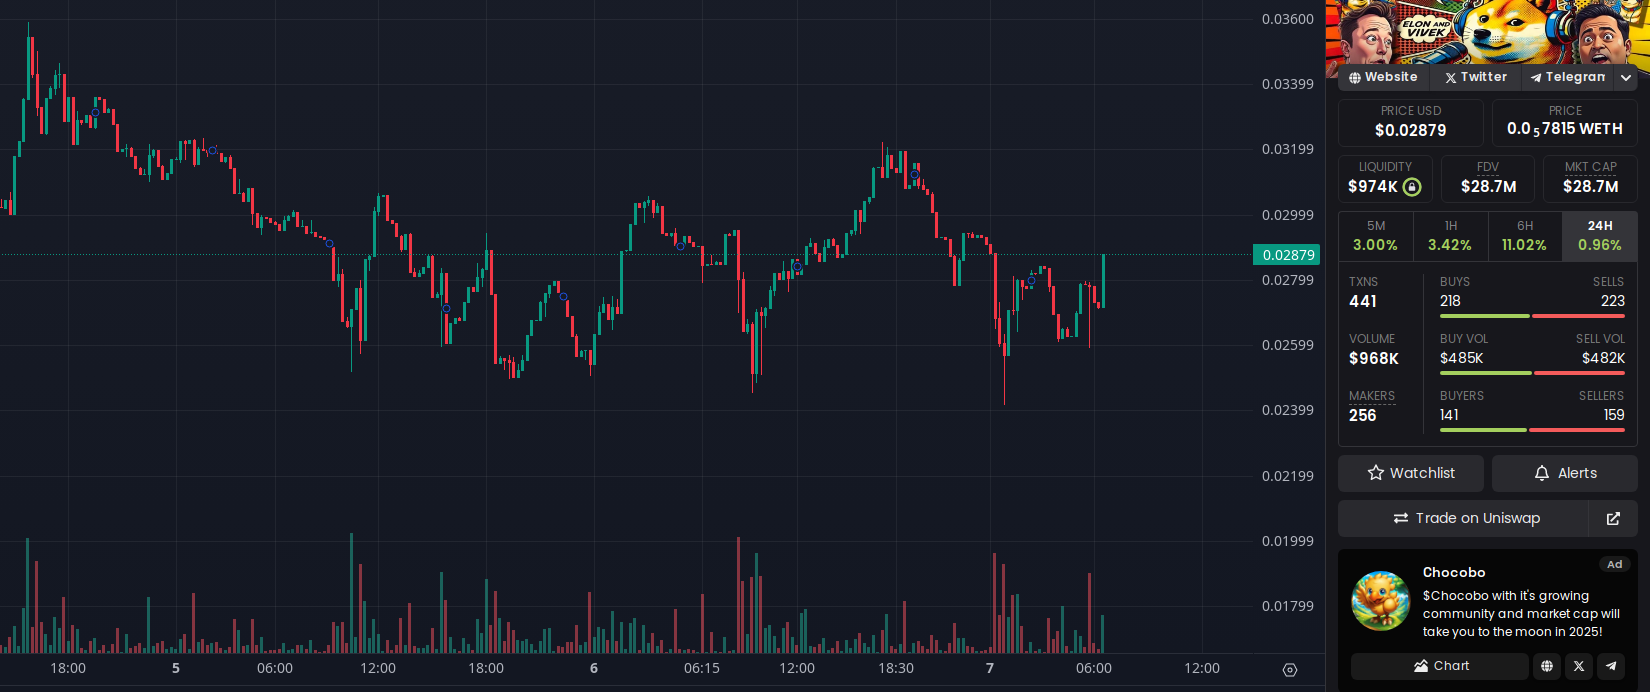Open Chocobo ad's Telegram icon

click(x=1611, y=666)
